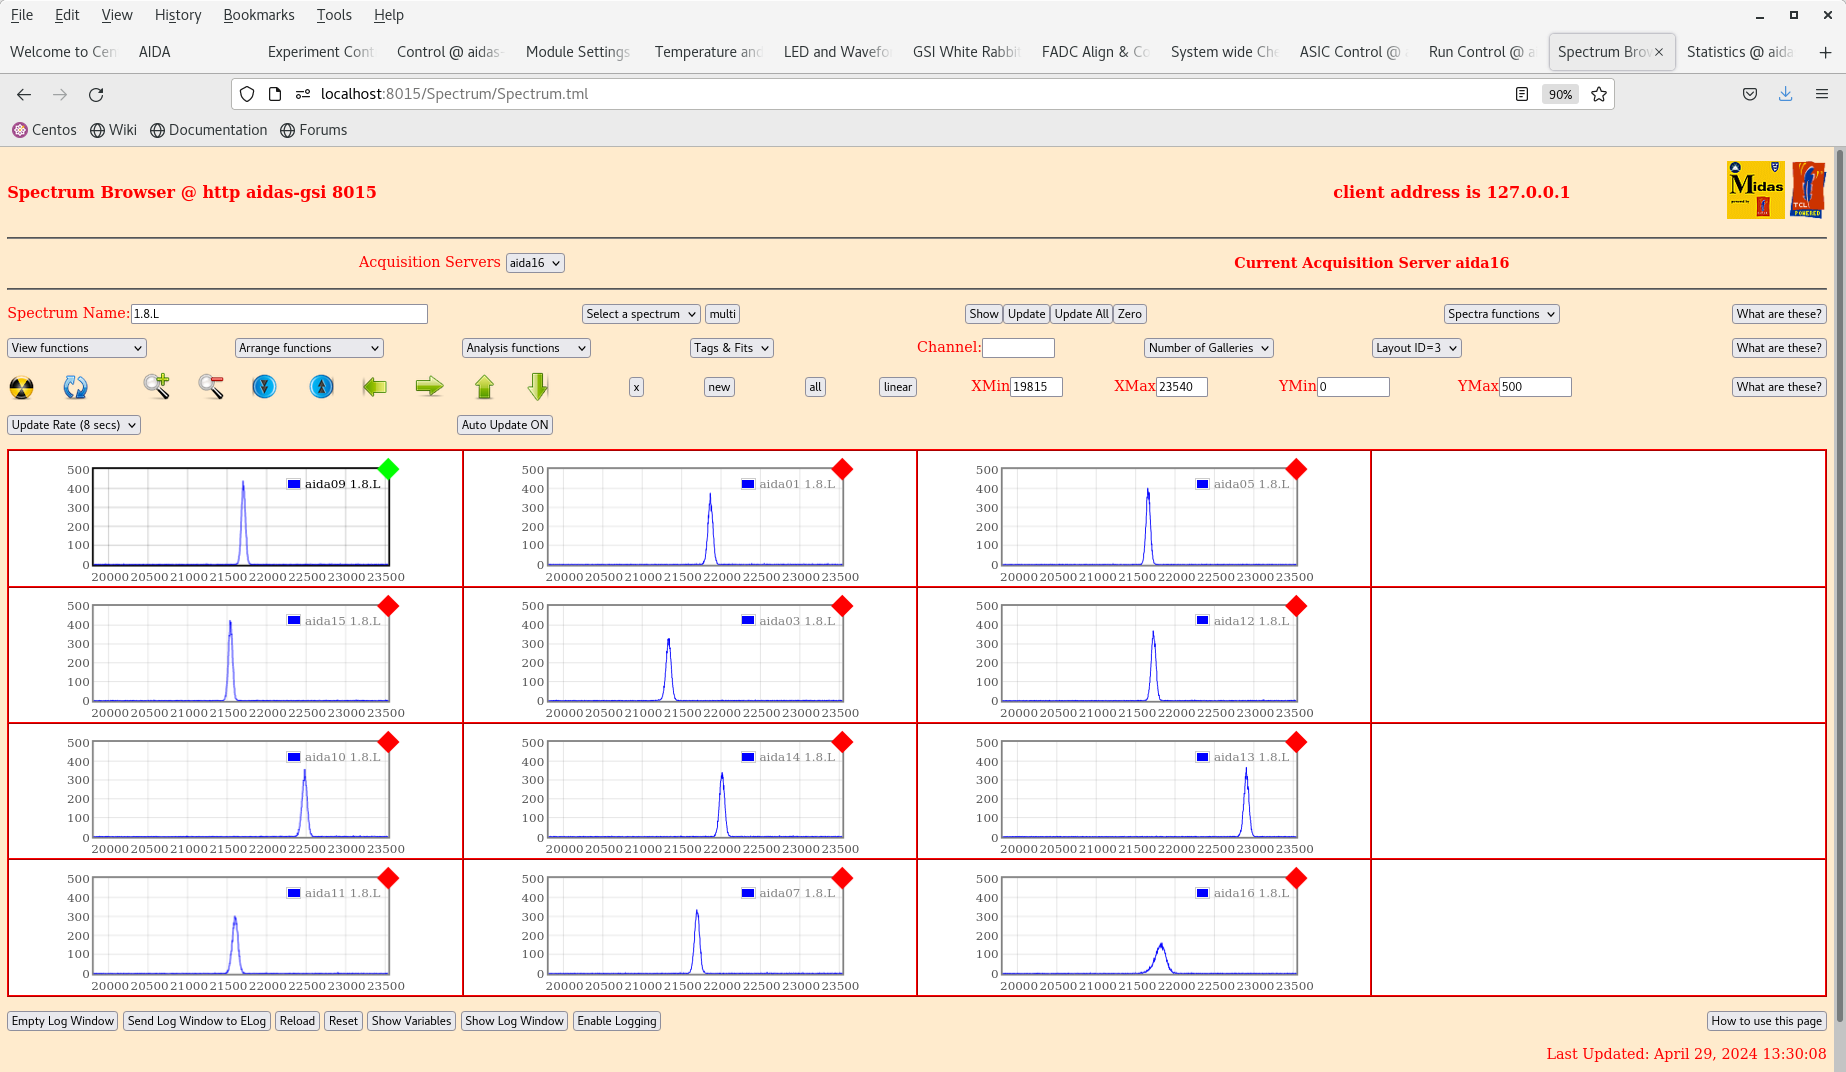
Task: Open the Acquisition Servers aida16 dropdown
Action: coord(535,263)
